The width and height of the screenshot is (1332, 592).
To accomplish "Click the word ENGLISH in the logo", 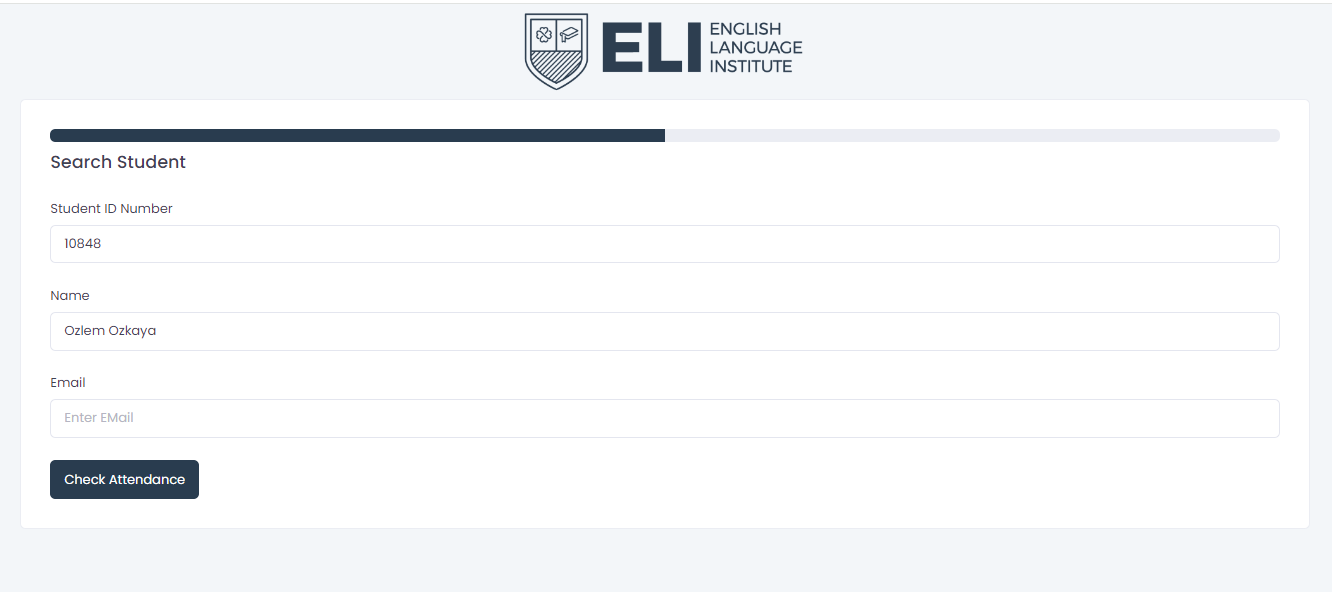I will coord(745,30).
